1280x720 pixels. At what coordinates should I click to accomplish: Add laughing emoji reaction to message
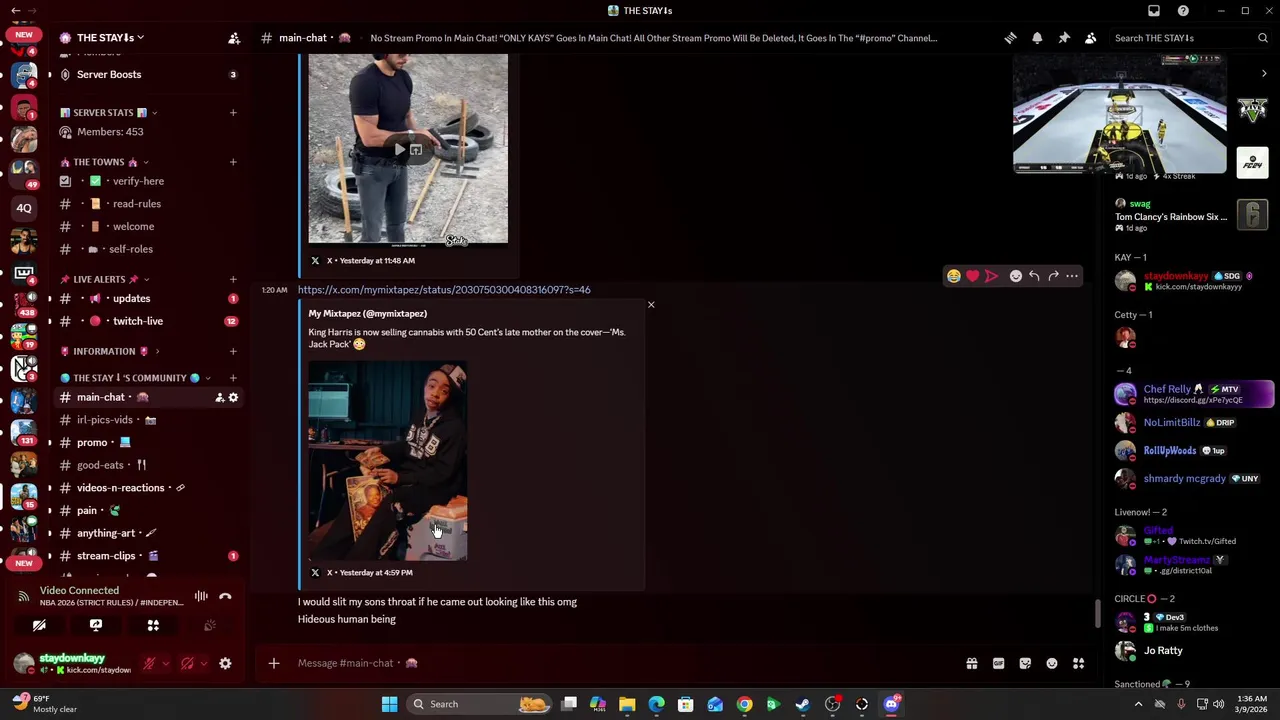coord(954,276)
